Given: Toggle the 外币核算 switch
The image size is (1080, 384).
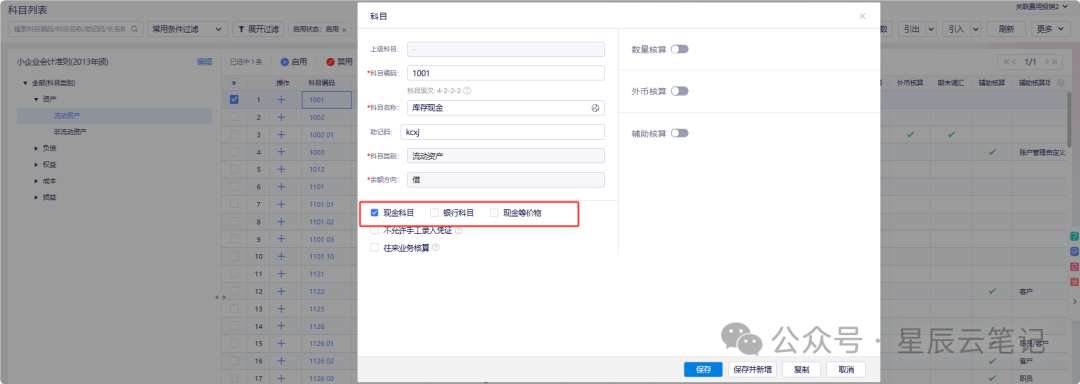Looking at the screenshot, I should click(680, 91).
